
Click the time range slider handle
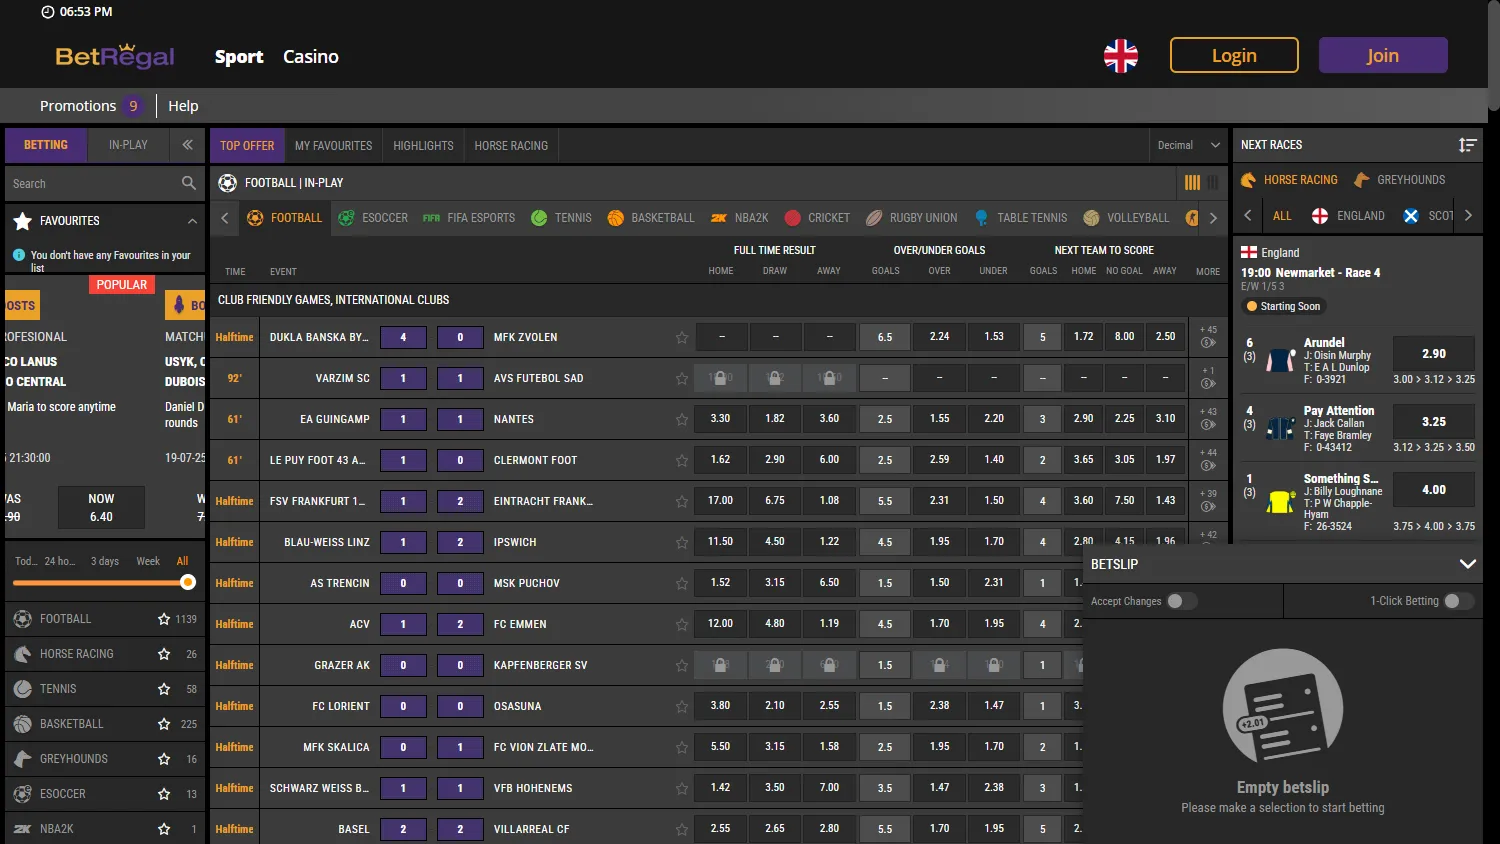pos(188,582)
